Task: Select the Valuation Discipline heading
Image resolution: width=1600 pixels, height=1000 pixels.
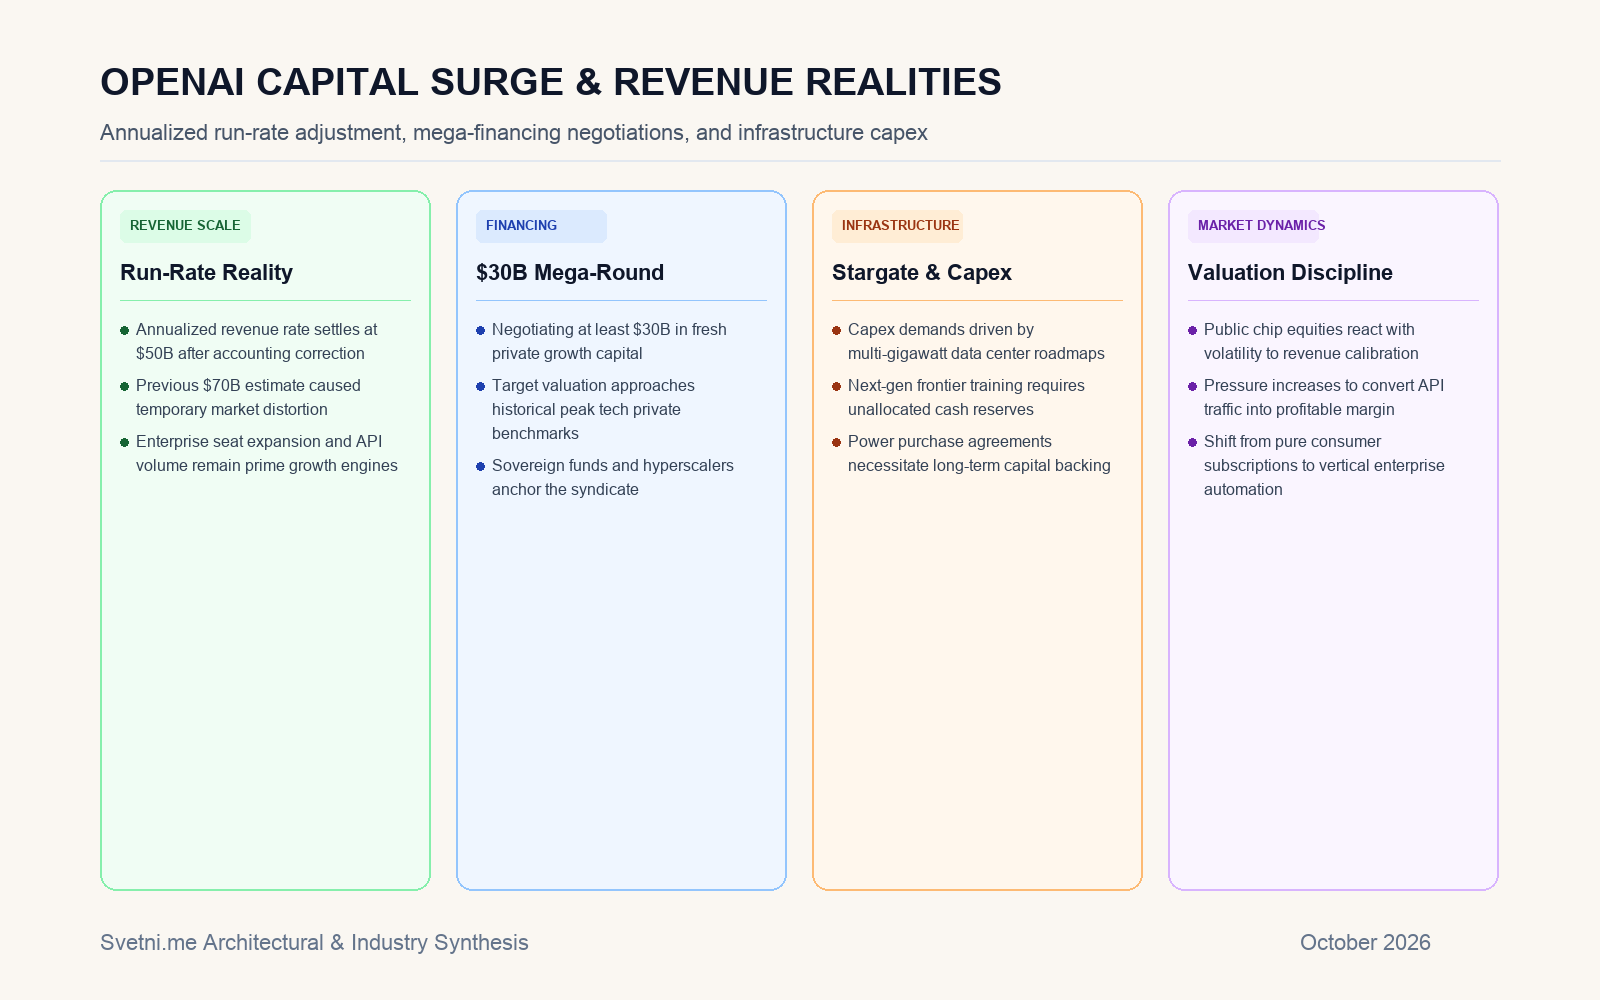Action: pyautogui.click(x=1290, y=272)
